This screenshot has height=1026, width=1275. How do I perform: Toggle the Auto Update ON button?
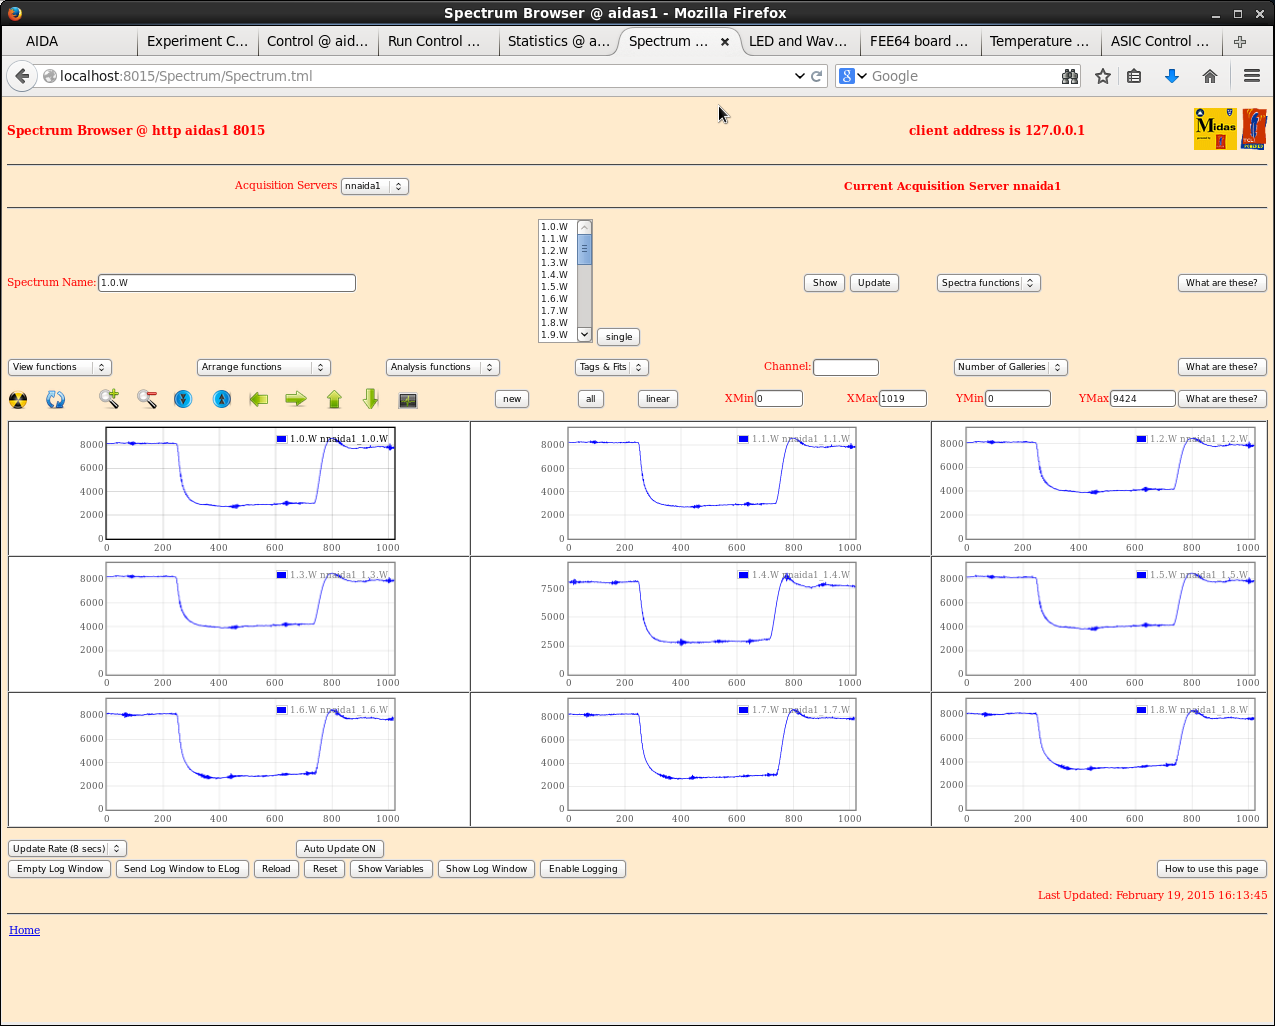tap(340, 849)
